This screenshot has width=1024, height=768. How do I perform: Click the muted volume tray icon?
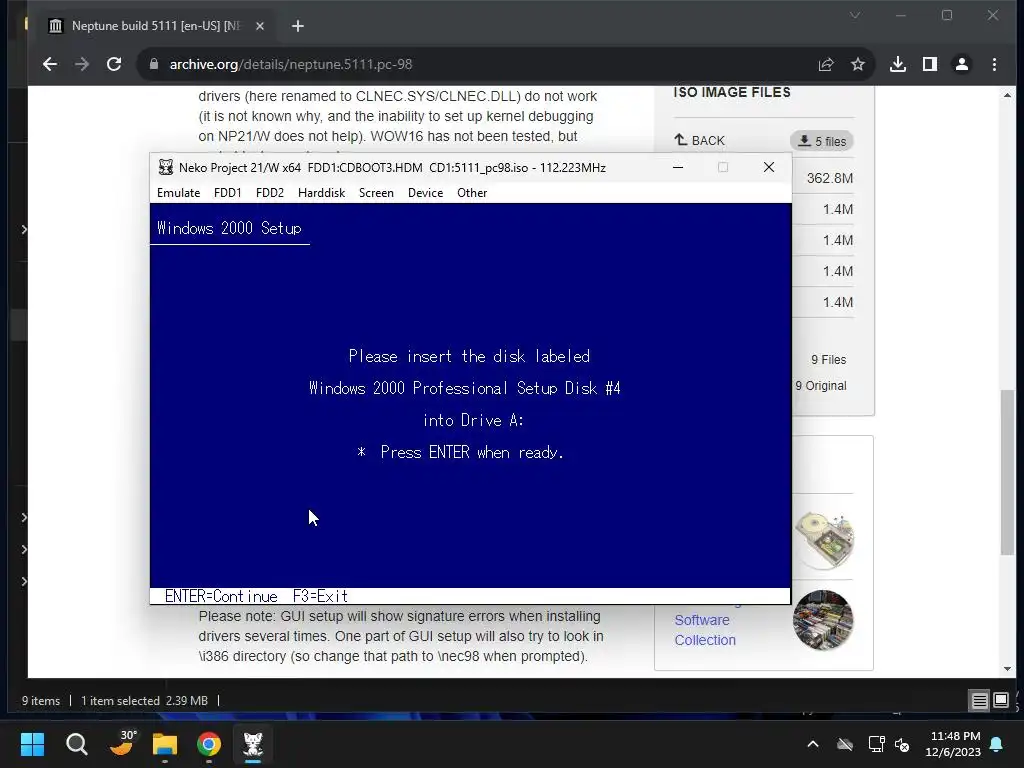click(x=902, y=744)
